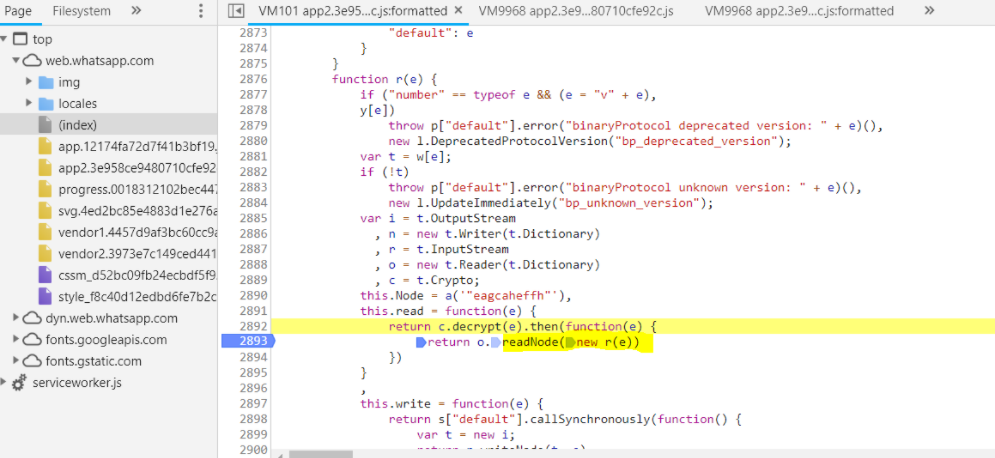Click the grey (index) document icon

pyautogui.click(x=45, y=125)
